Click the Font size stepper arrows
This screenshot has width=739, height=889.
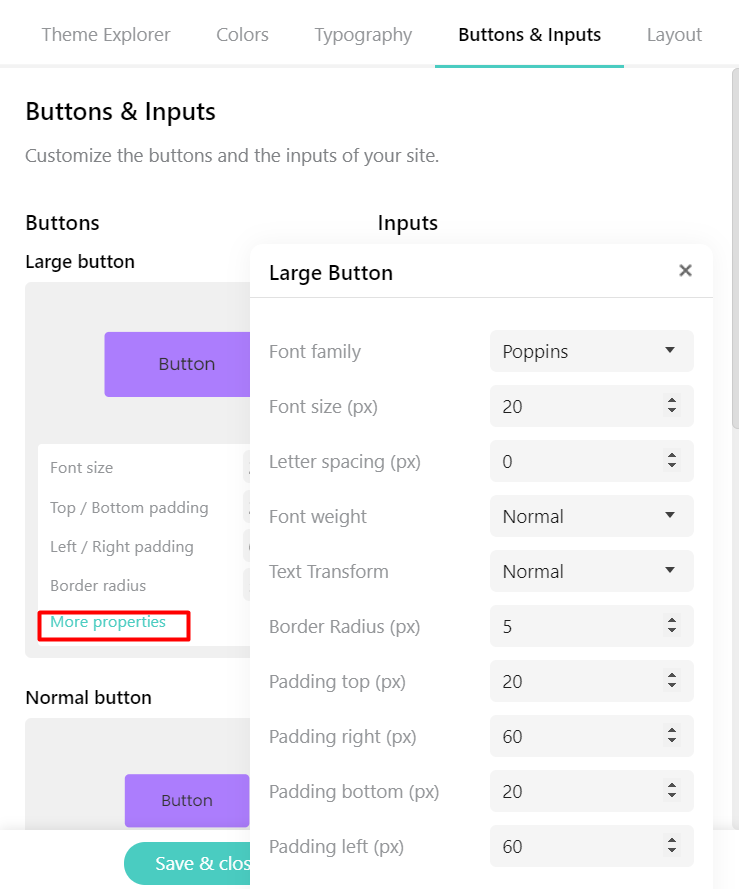coord(672,407)
